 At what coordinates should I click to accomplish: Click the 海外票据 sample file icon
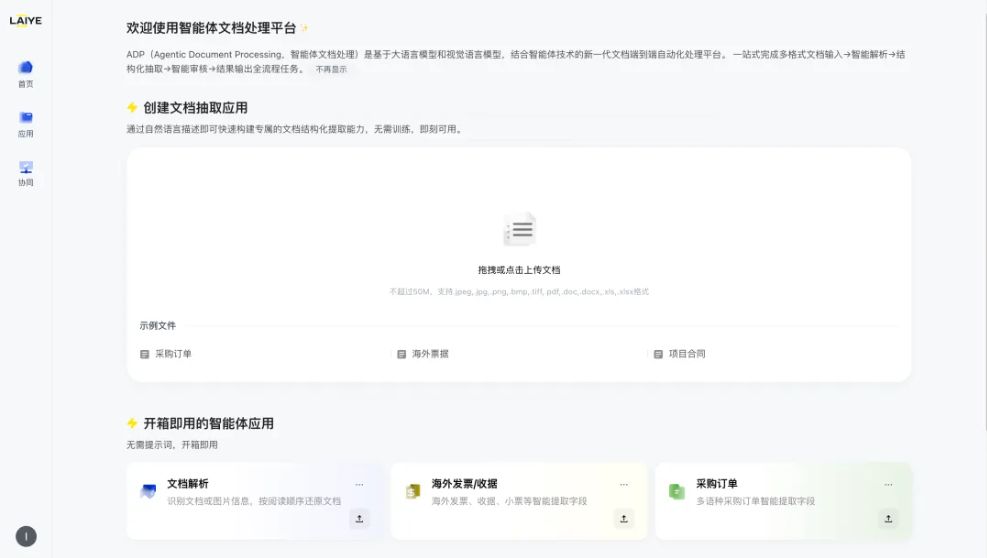[x=402, y=355]
